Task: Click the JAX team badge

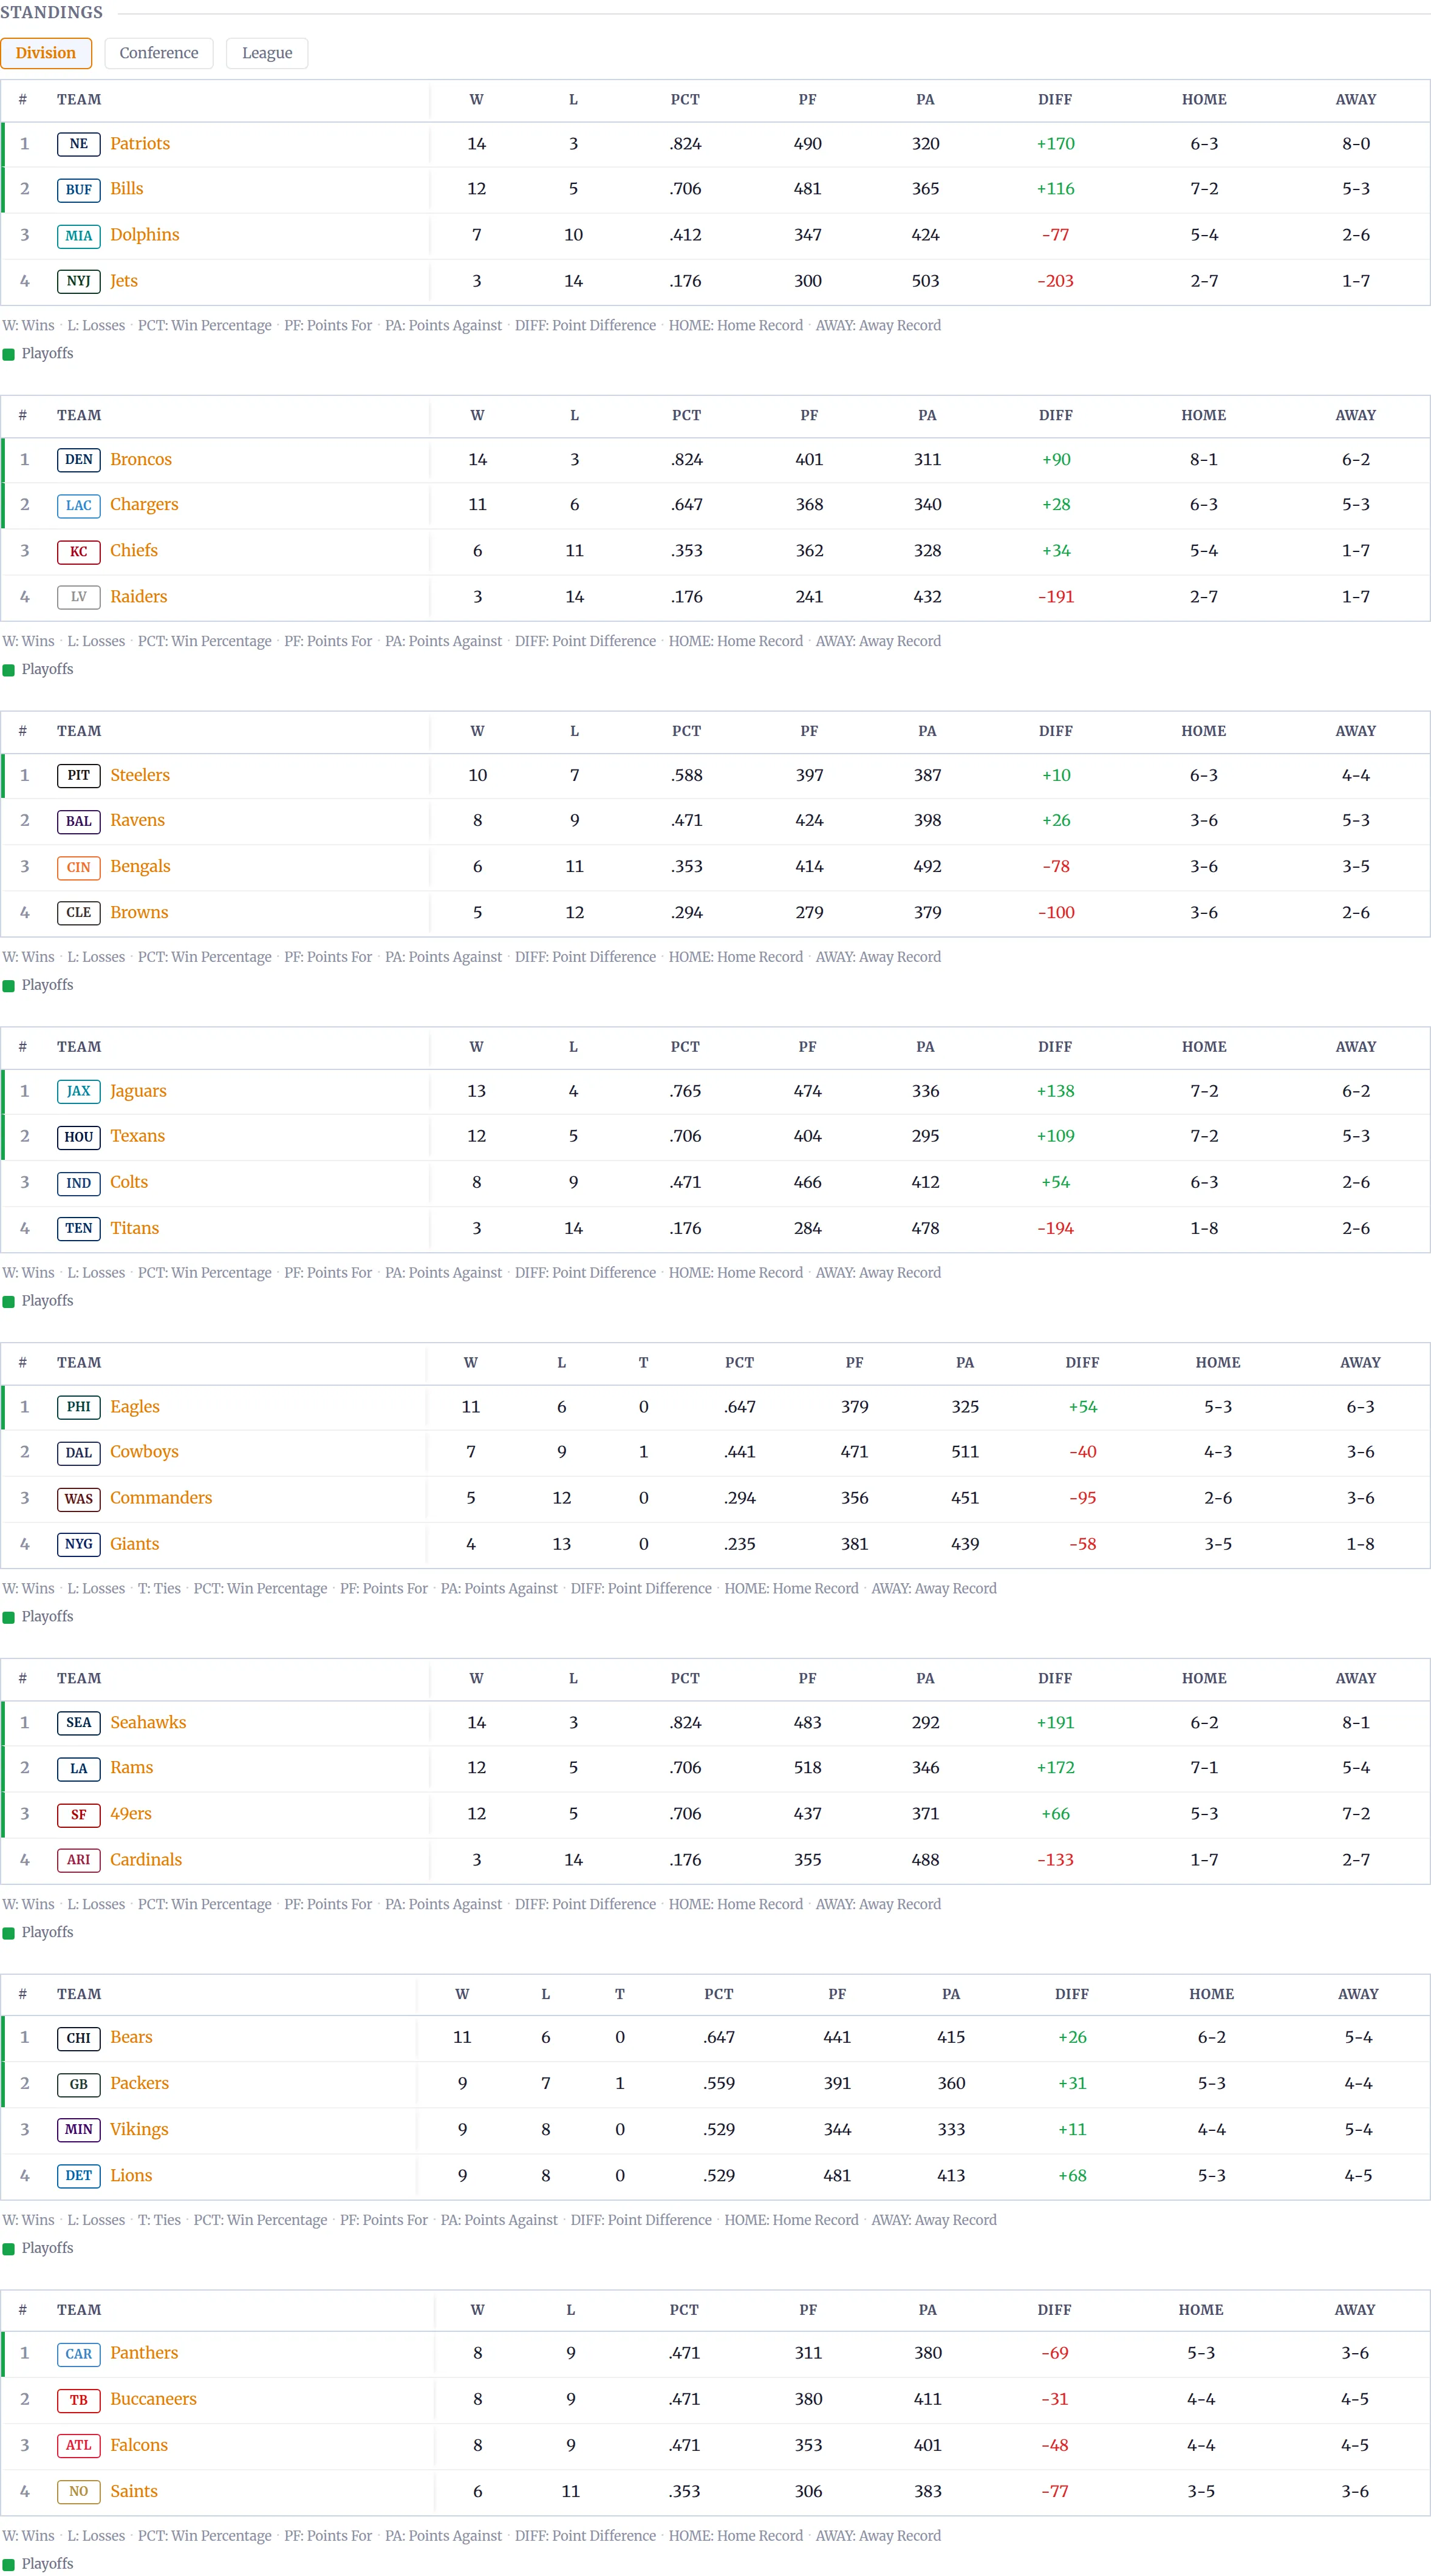Action: click(x=78, y=1092)
